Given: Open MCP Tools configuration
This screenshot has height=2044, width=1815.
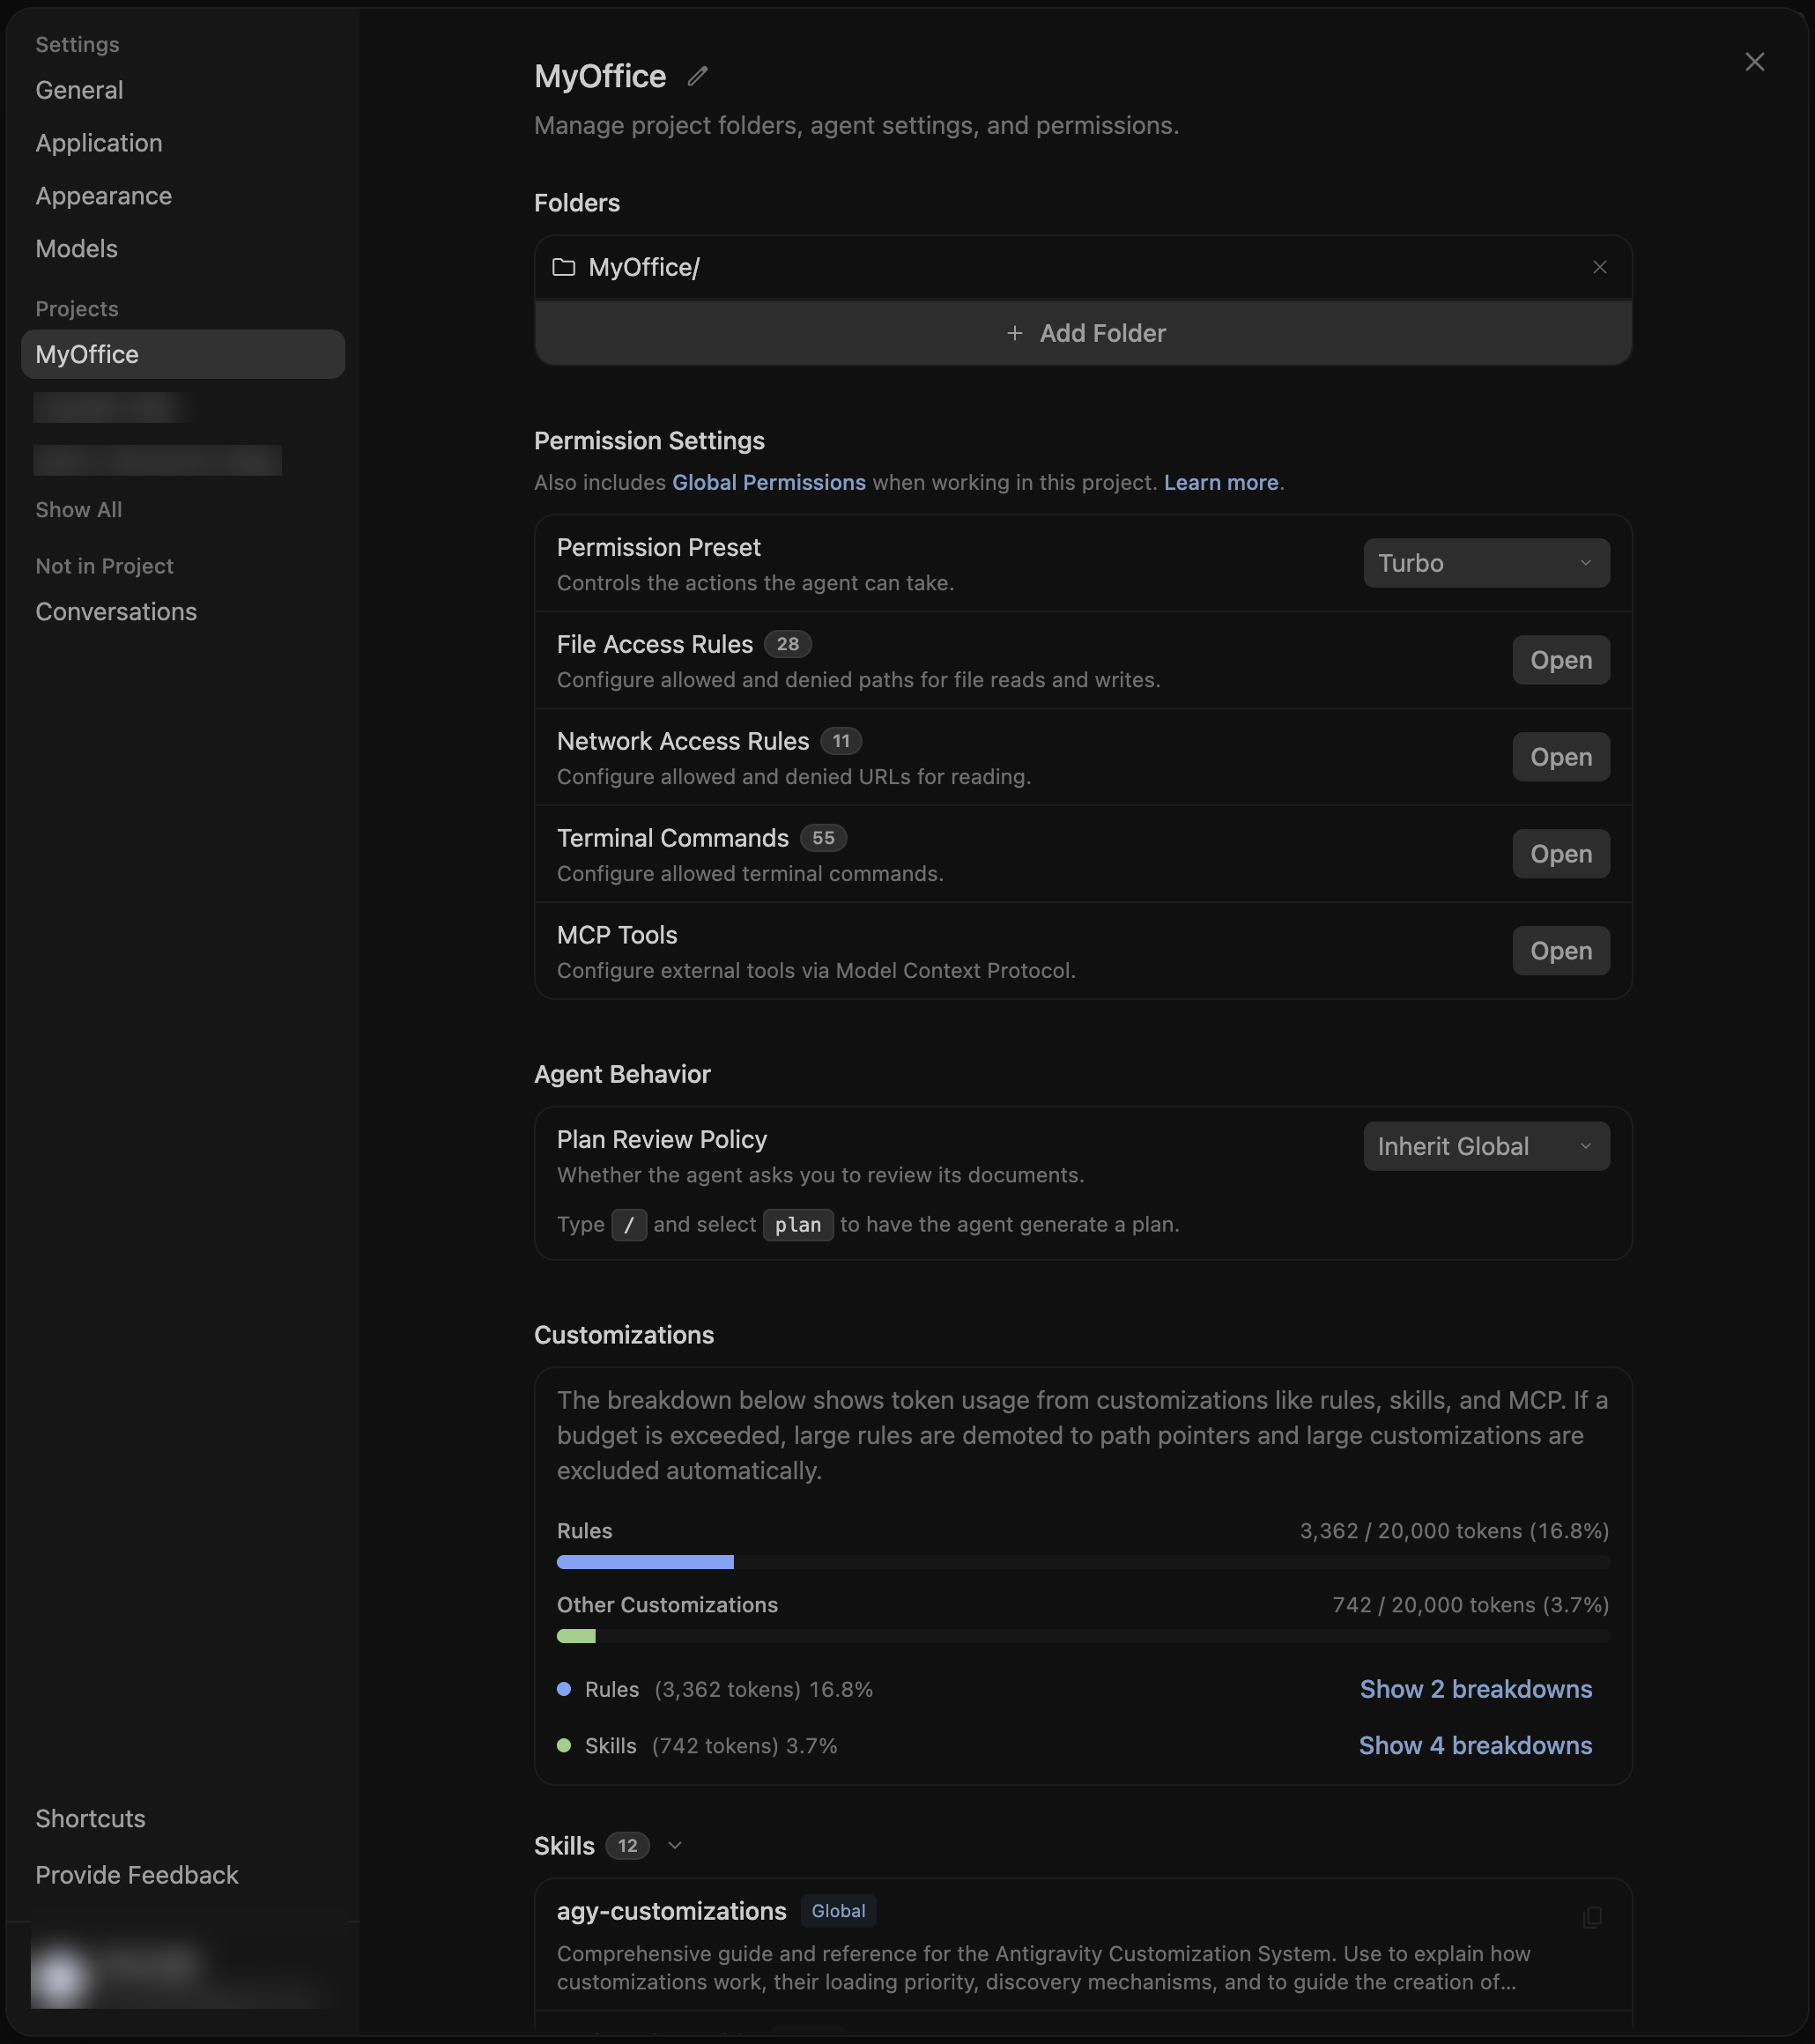Looking at the screenshot, I should (1560, 951).
